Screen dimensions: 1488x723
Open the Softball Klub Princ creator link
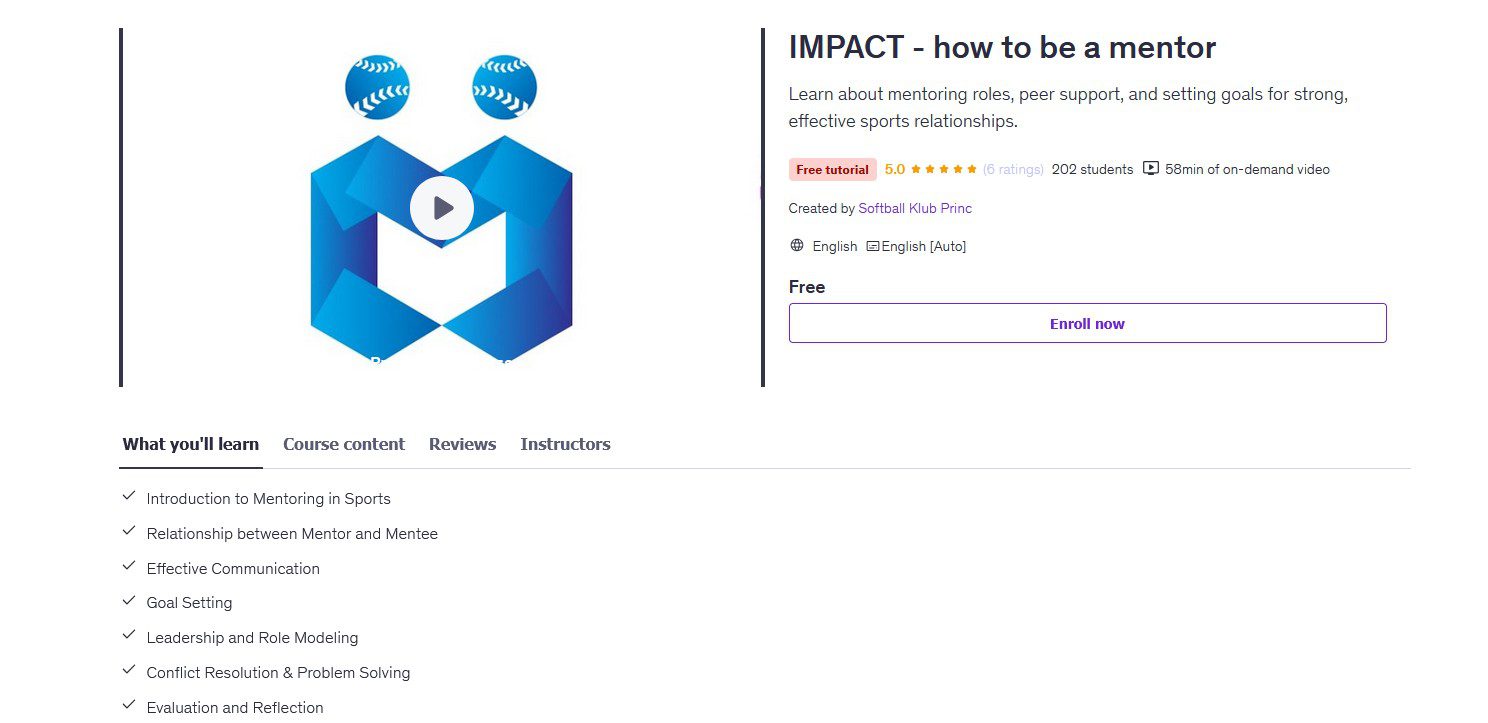[x=915, y=208]
